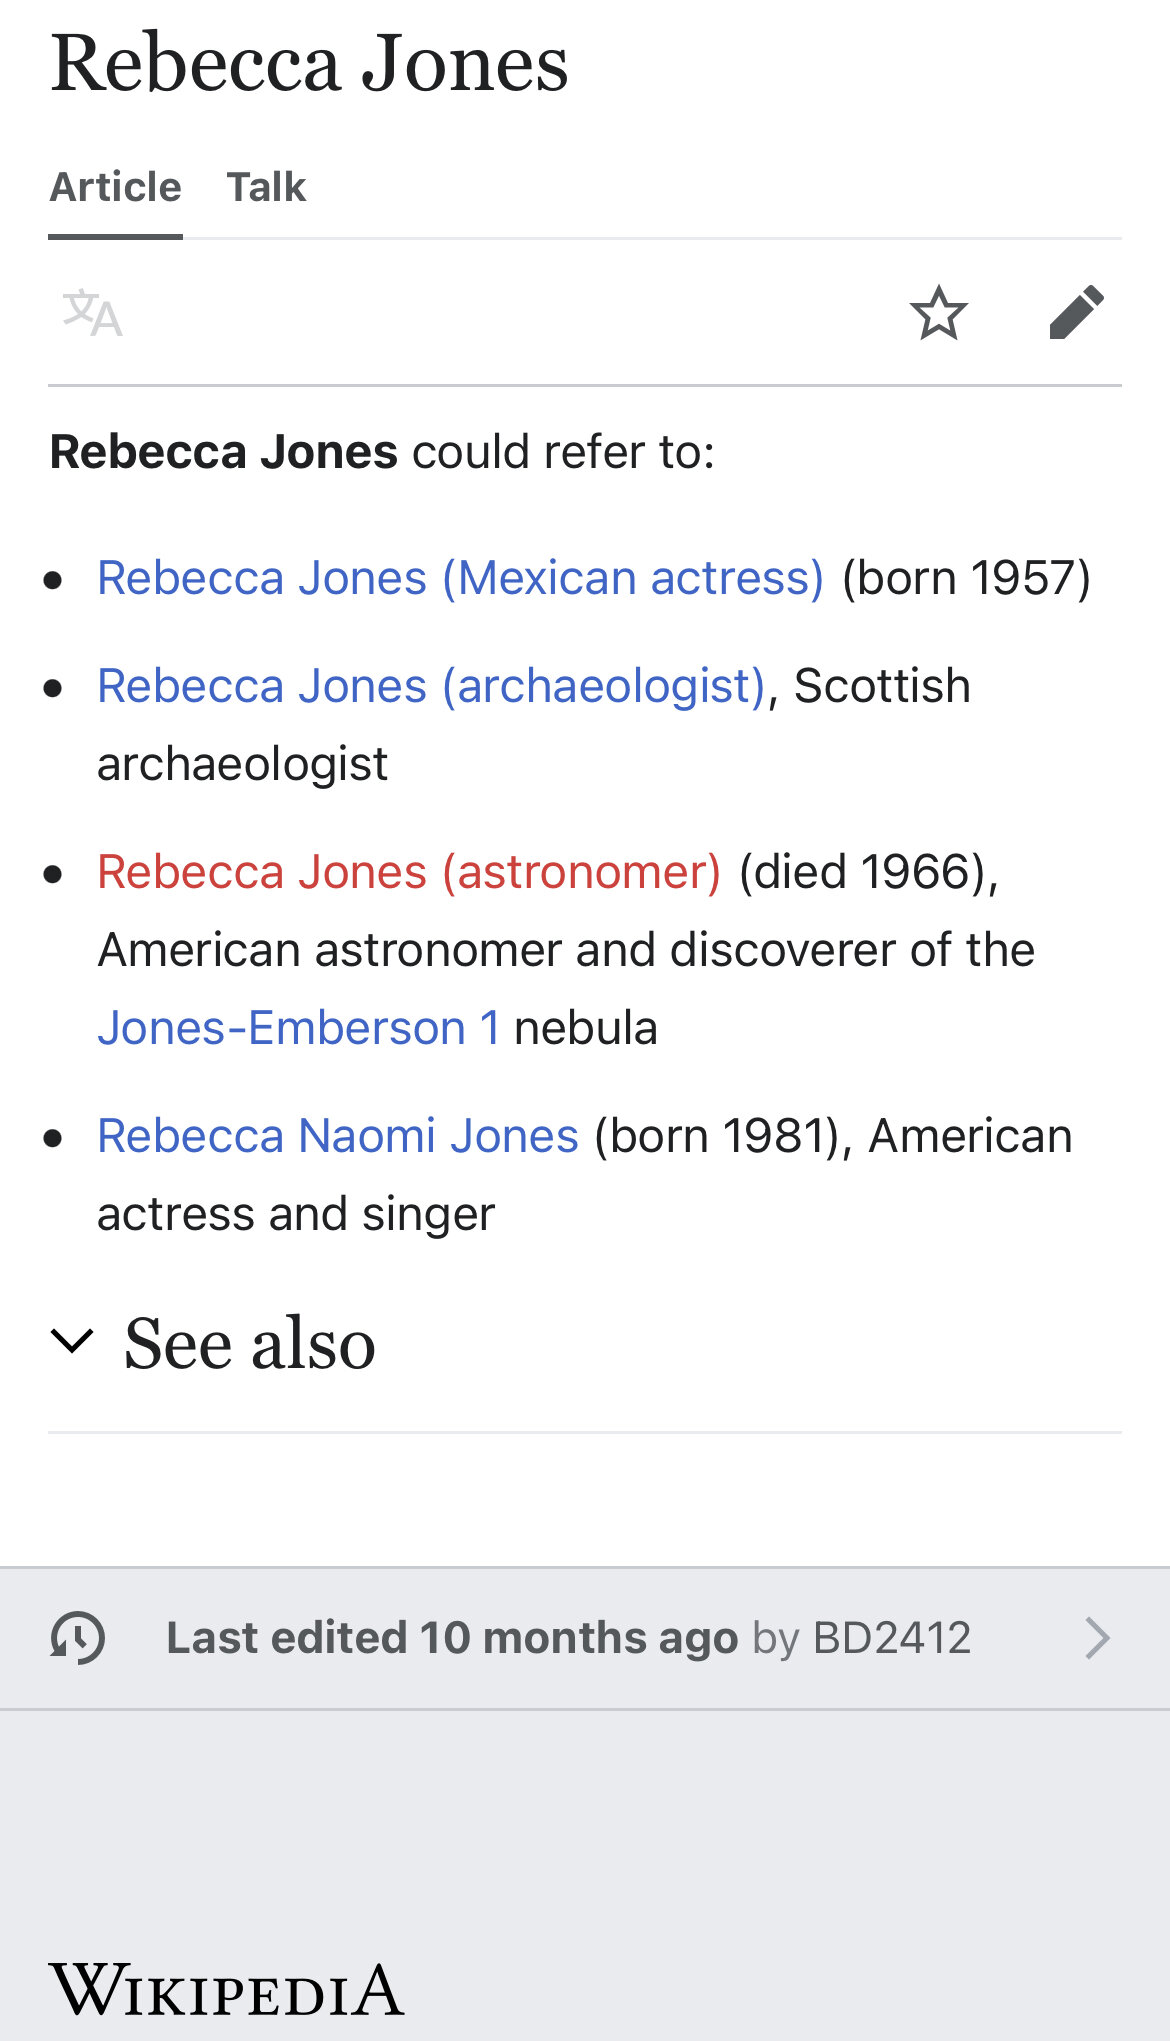Click the "actress and singer" description text
1170x2041 pixels.
(296, 1214)
